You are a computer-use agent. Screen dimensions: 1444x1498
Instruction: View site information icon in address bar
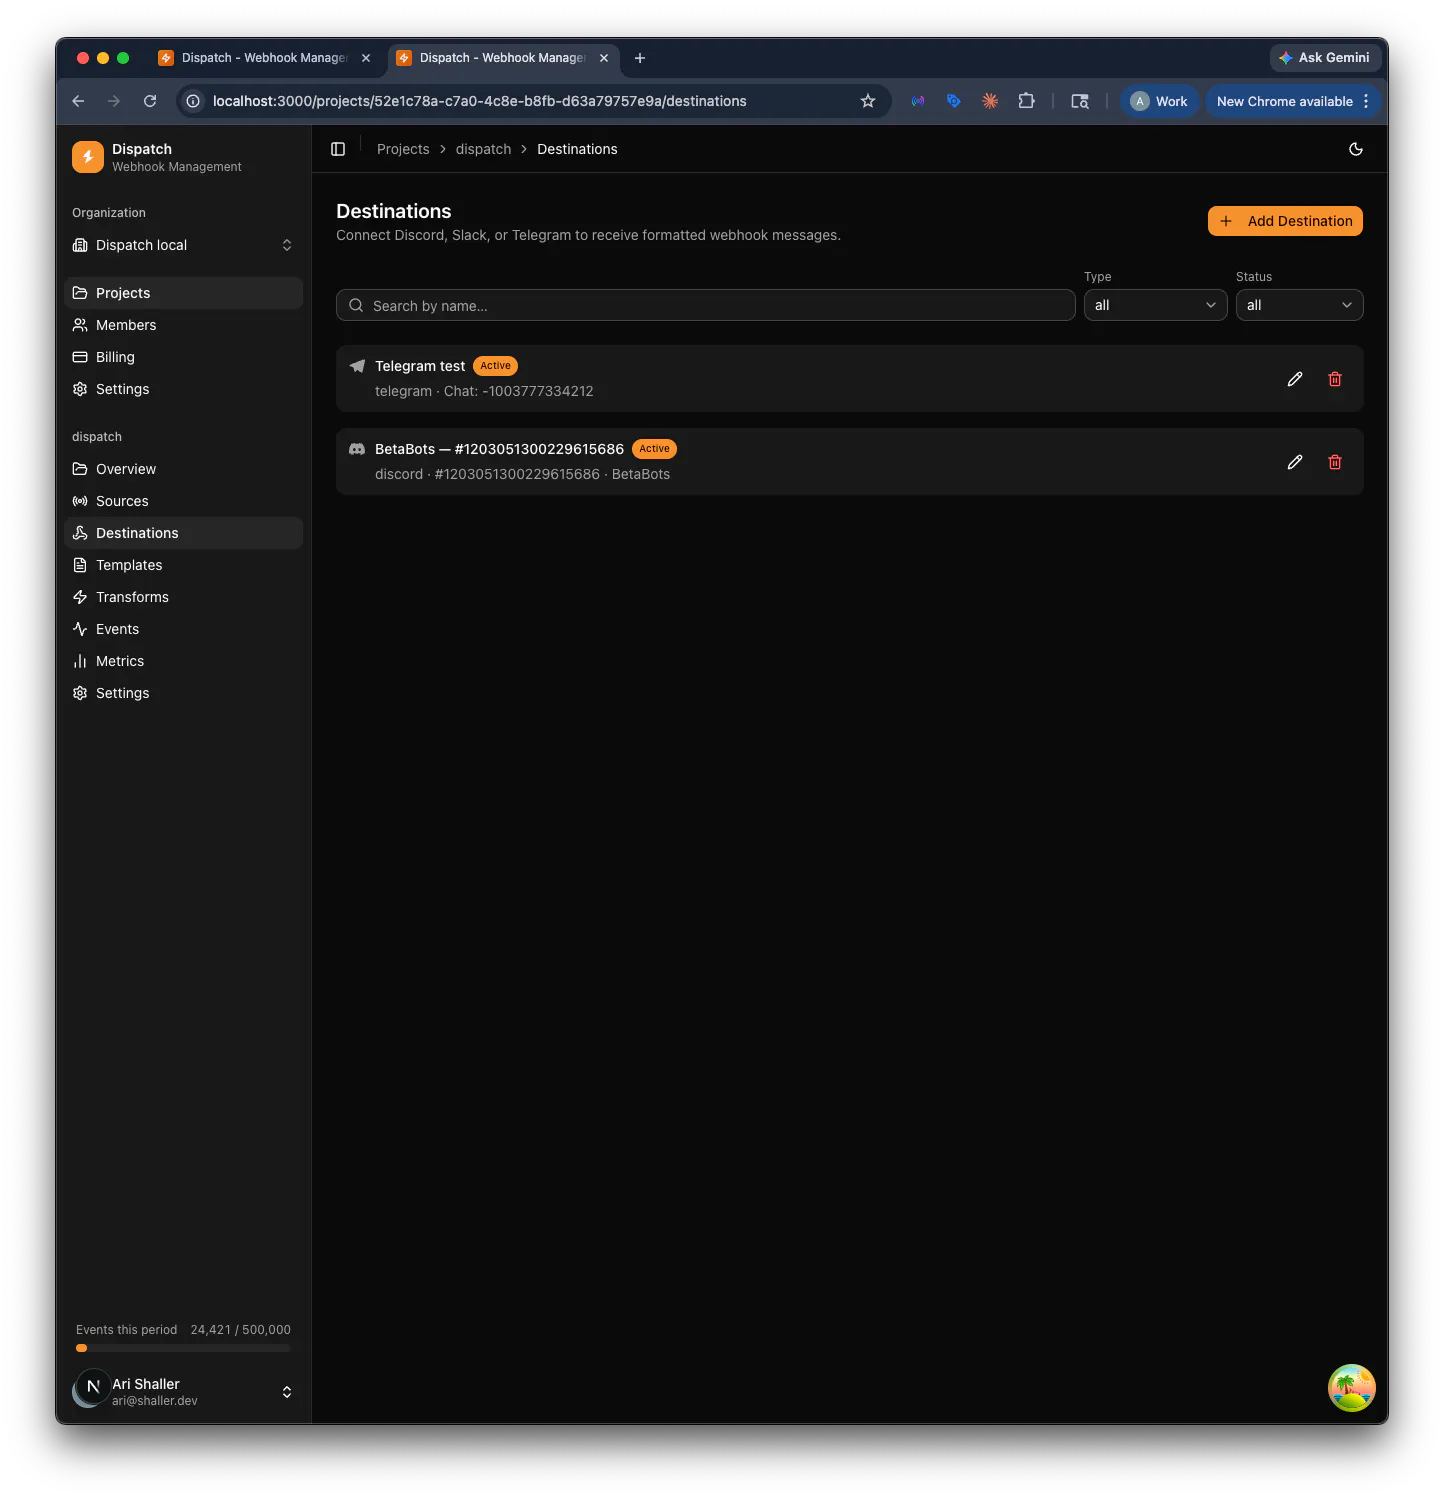(x=193, y=101)
